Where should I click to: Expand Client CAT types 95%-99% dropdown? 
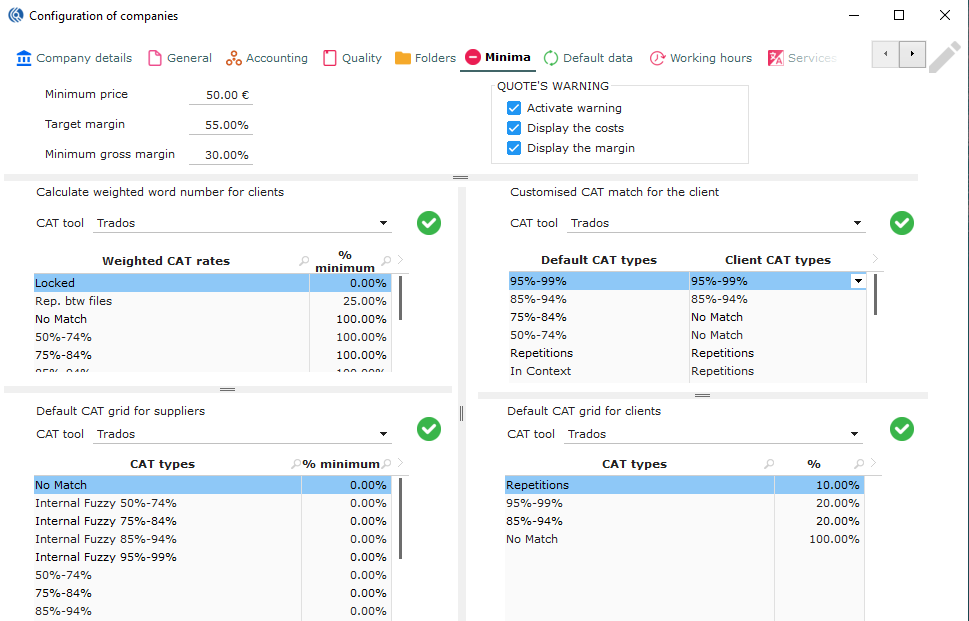coord(857,282)
